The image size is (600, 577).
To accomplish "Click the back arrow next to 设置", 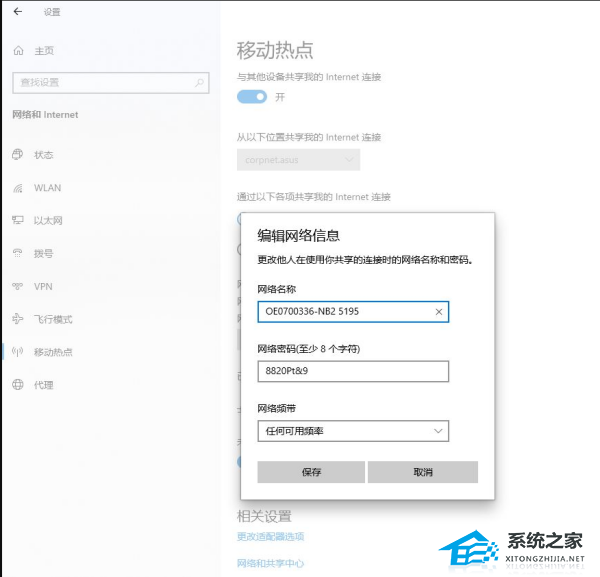I will pyautogui.click(x=17, y=12).
